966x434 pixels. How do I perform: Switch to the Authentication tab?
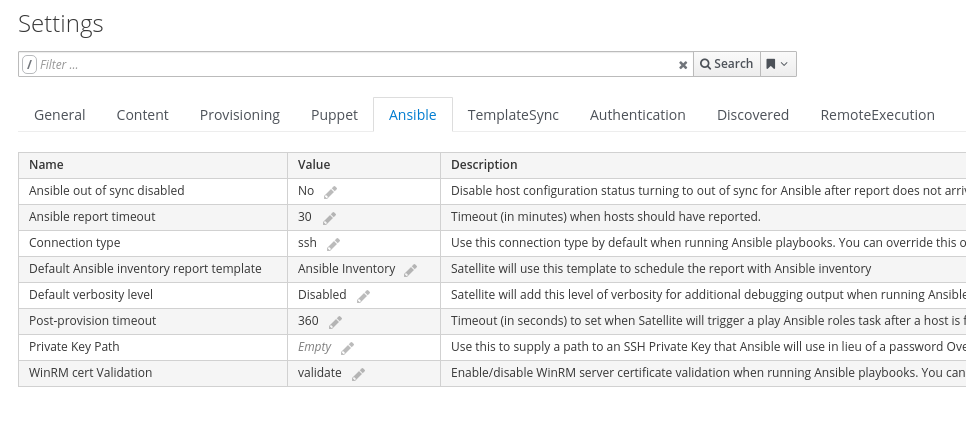click(638, 115)
